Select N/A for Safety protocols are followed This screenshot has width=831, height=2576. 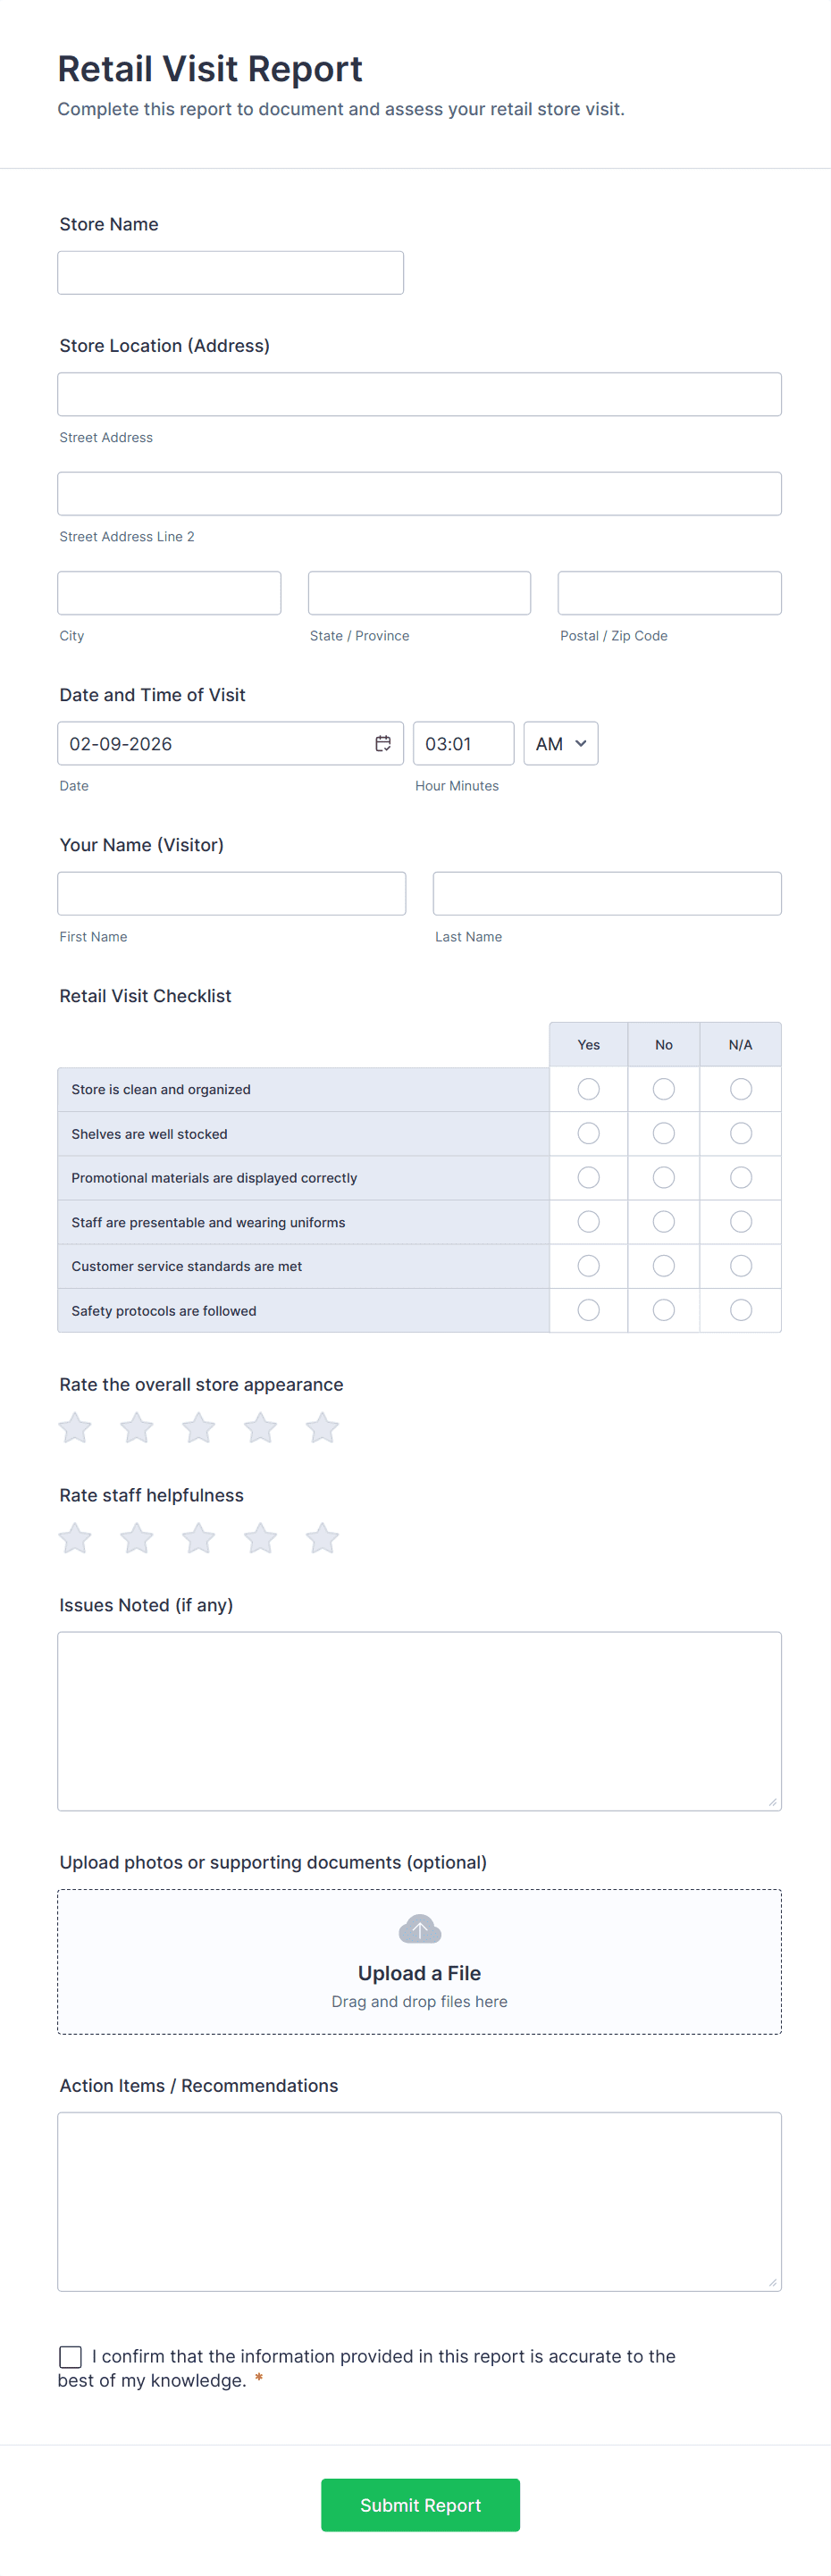(740, 1310)
